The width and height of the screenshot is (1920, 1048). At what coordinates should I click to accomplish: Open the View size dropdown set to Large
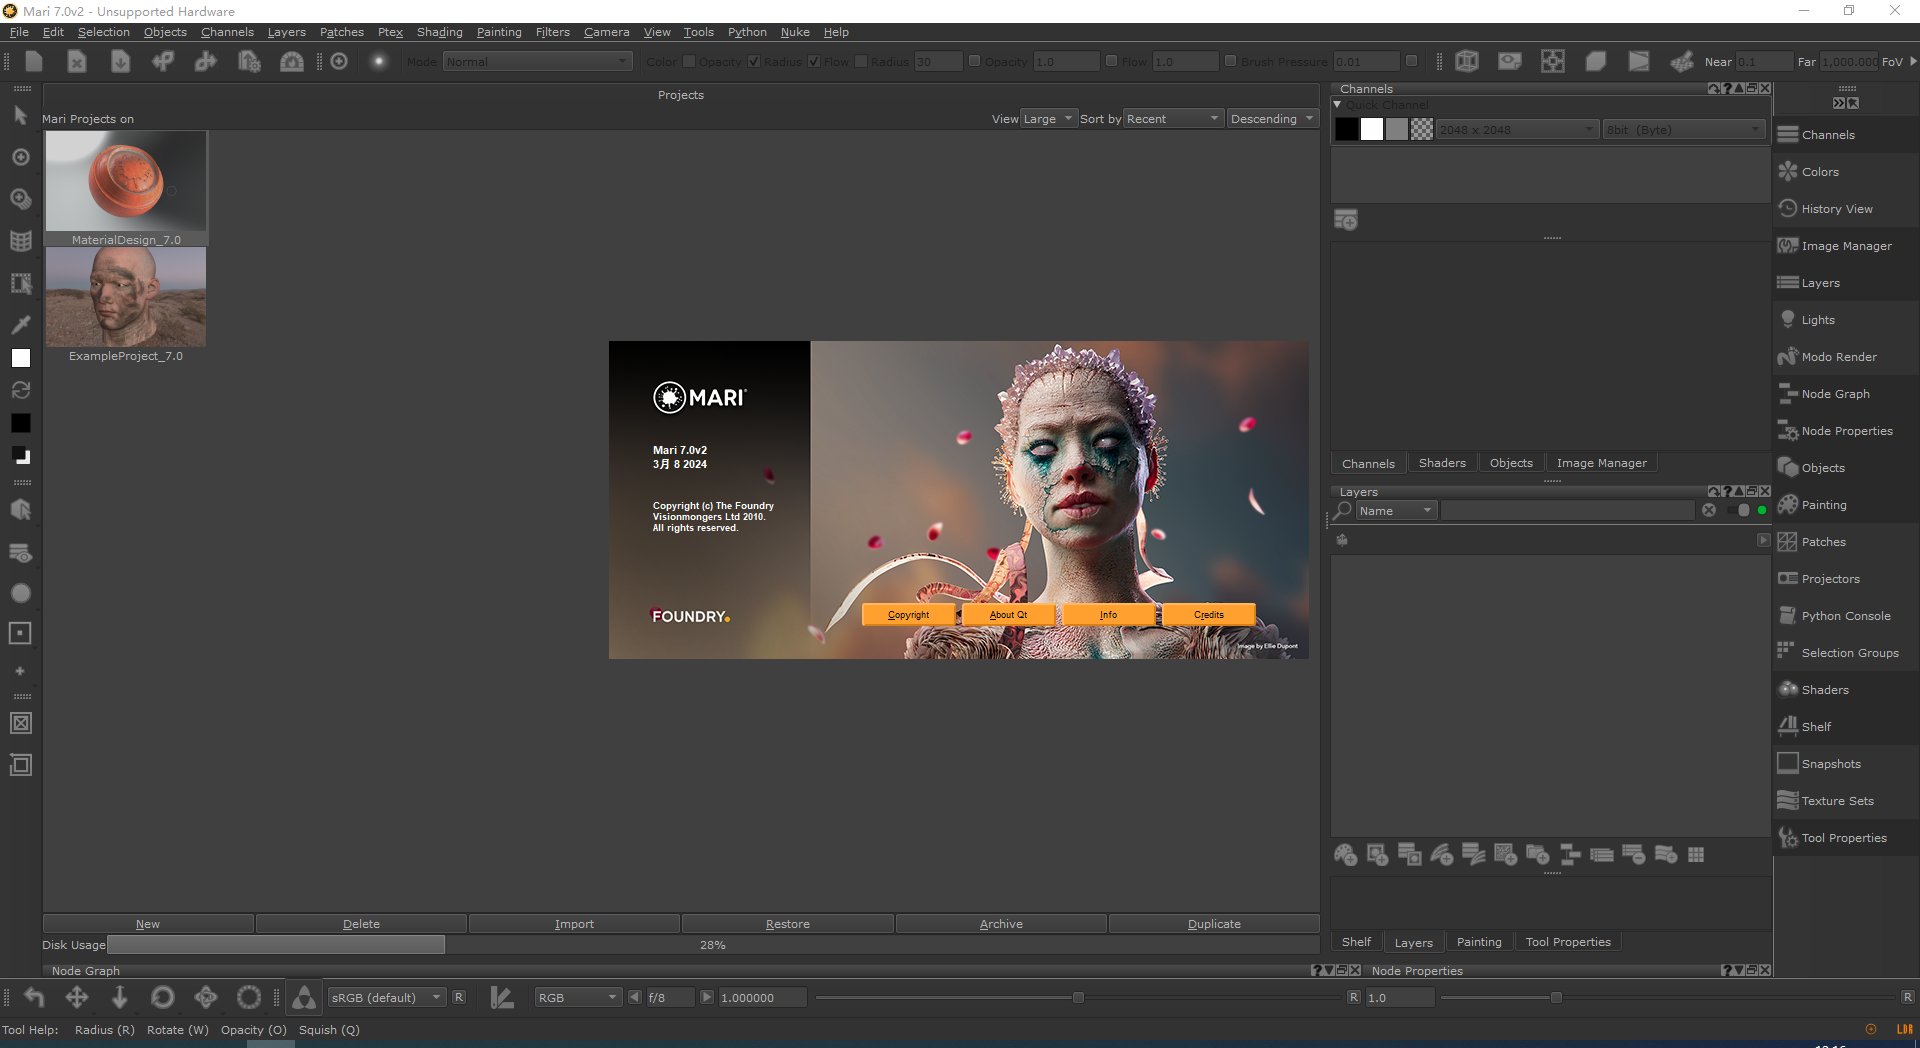coord(1048,119)
